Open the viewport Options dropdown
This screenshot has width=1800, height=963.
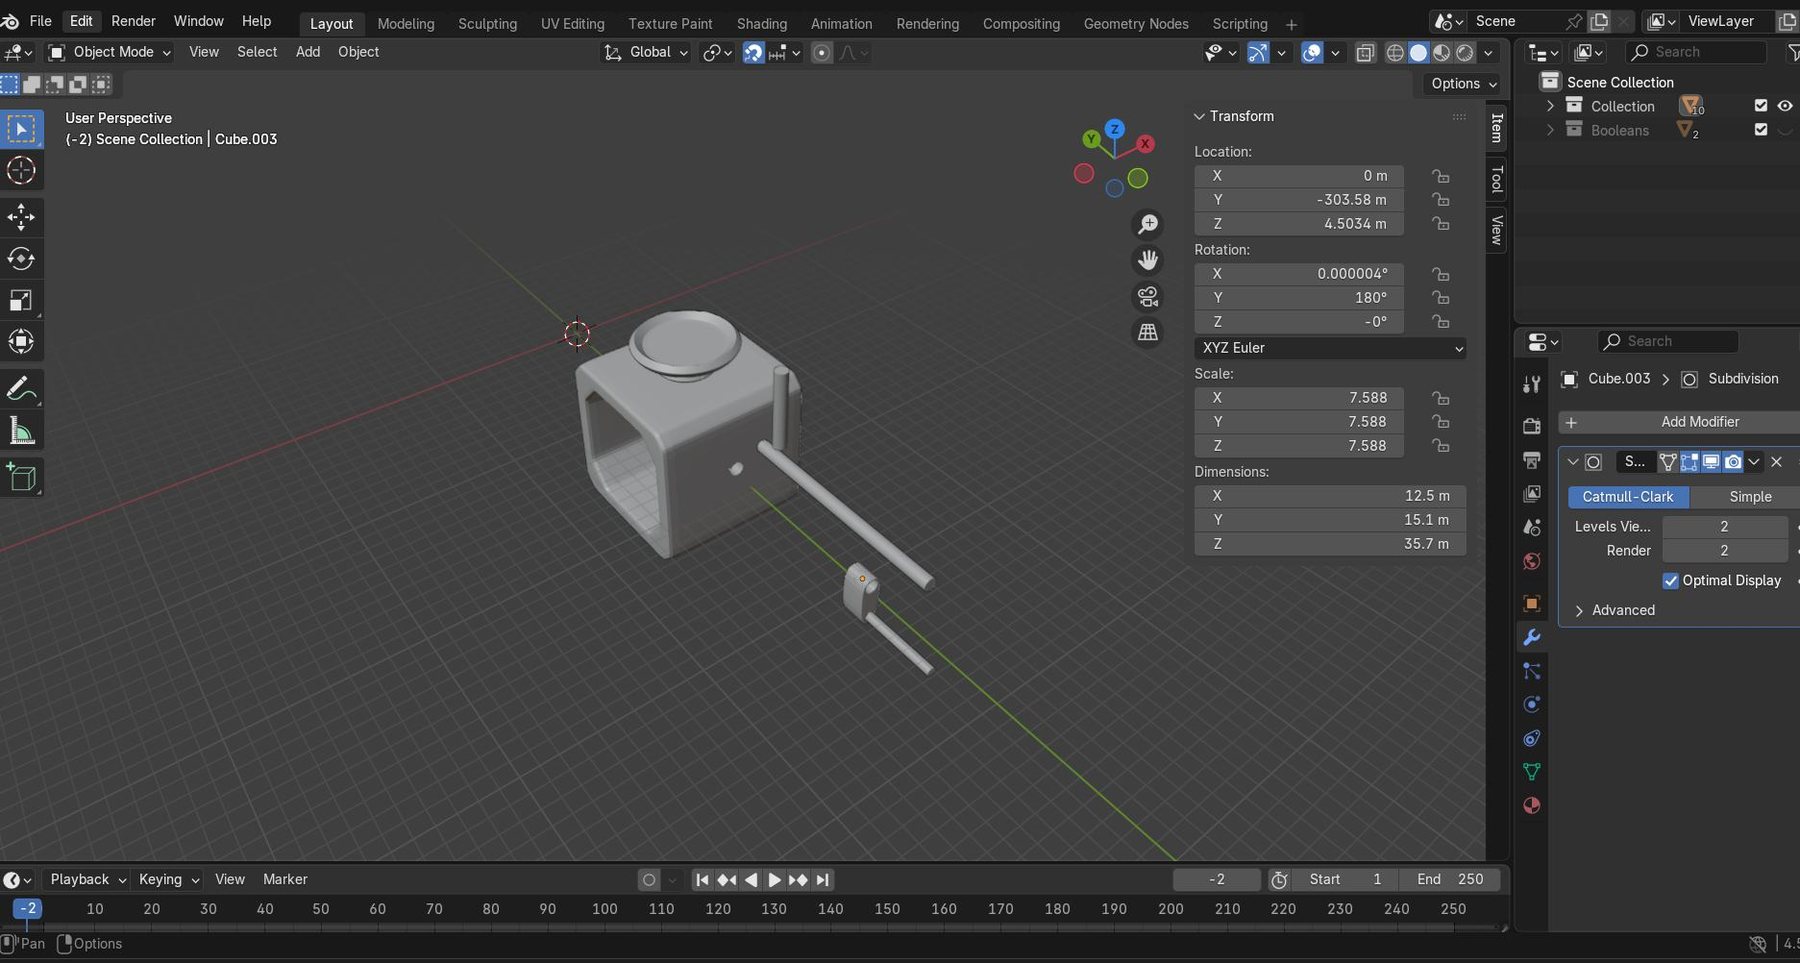(1463, 84)
